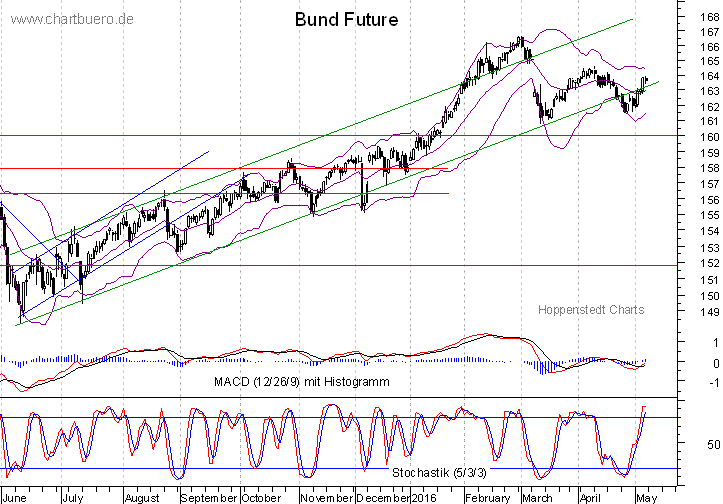Click the 157 price axis value
The height and width of the screenshot is (504, 723).
coord(709,184)
